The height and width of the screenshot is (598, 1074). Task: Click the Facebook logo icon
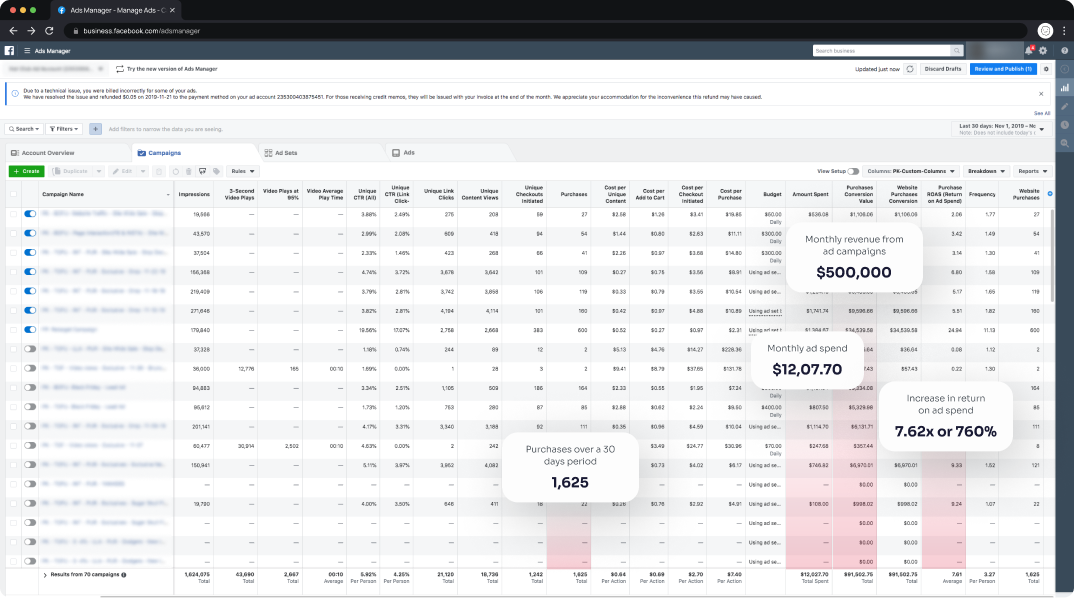(x=10, y=50)
